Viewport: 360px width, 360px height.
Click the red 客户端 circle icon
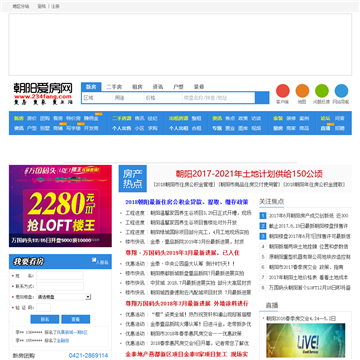[283, 91]
